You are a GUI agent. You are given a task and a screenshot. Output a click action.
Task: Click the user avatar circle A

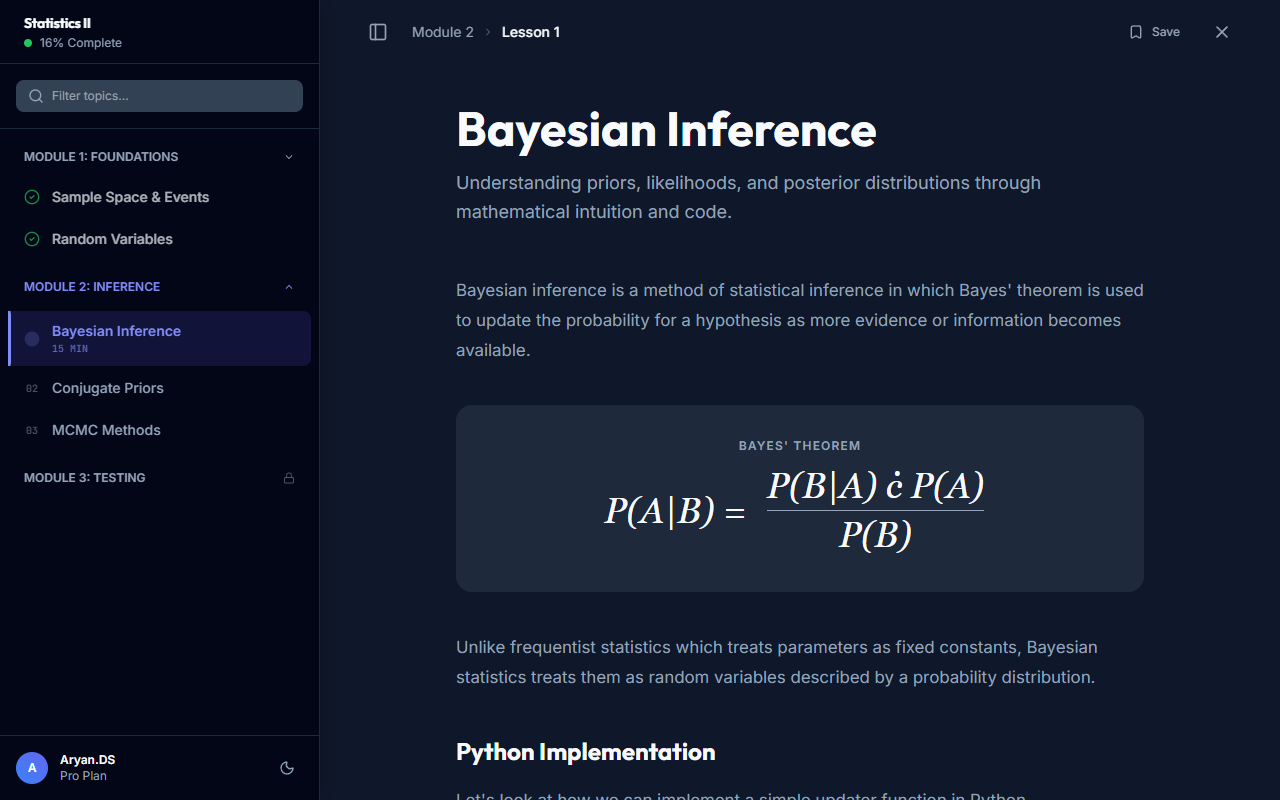point(32,768)
